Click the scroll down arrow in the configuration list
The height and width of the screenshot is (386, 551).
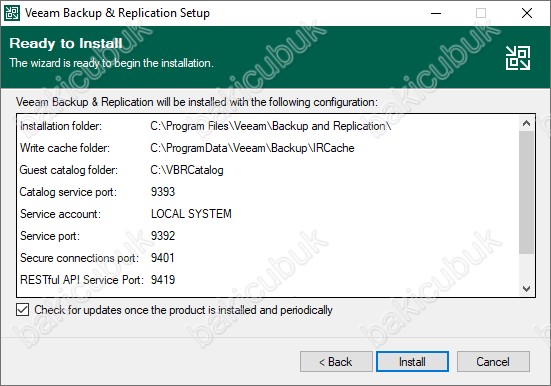[526, 289]
